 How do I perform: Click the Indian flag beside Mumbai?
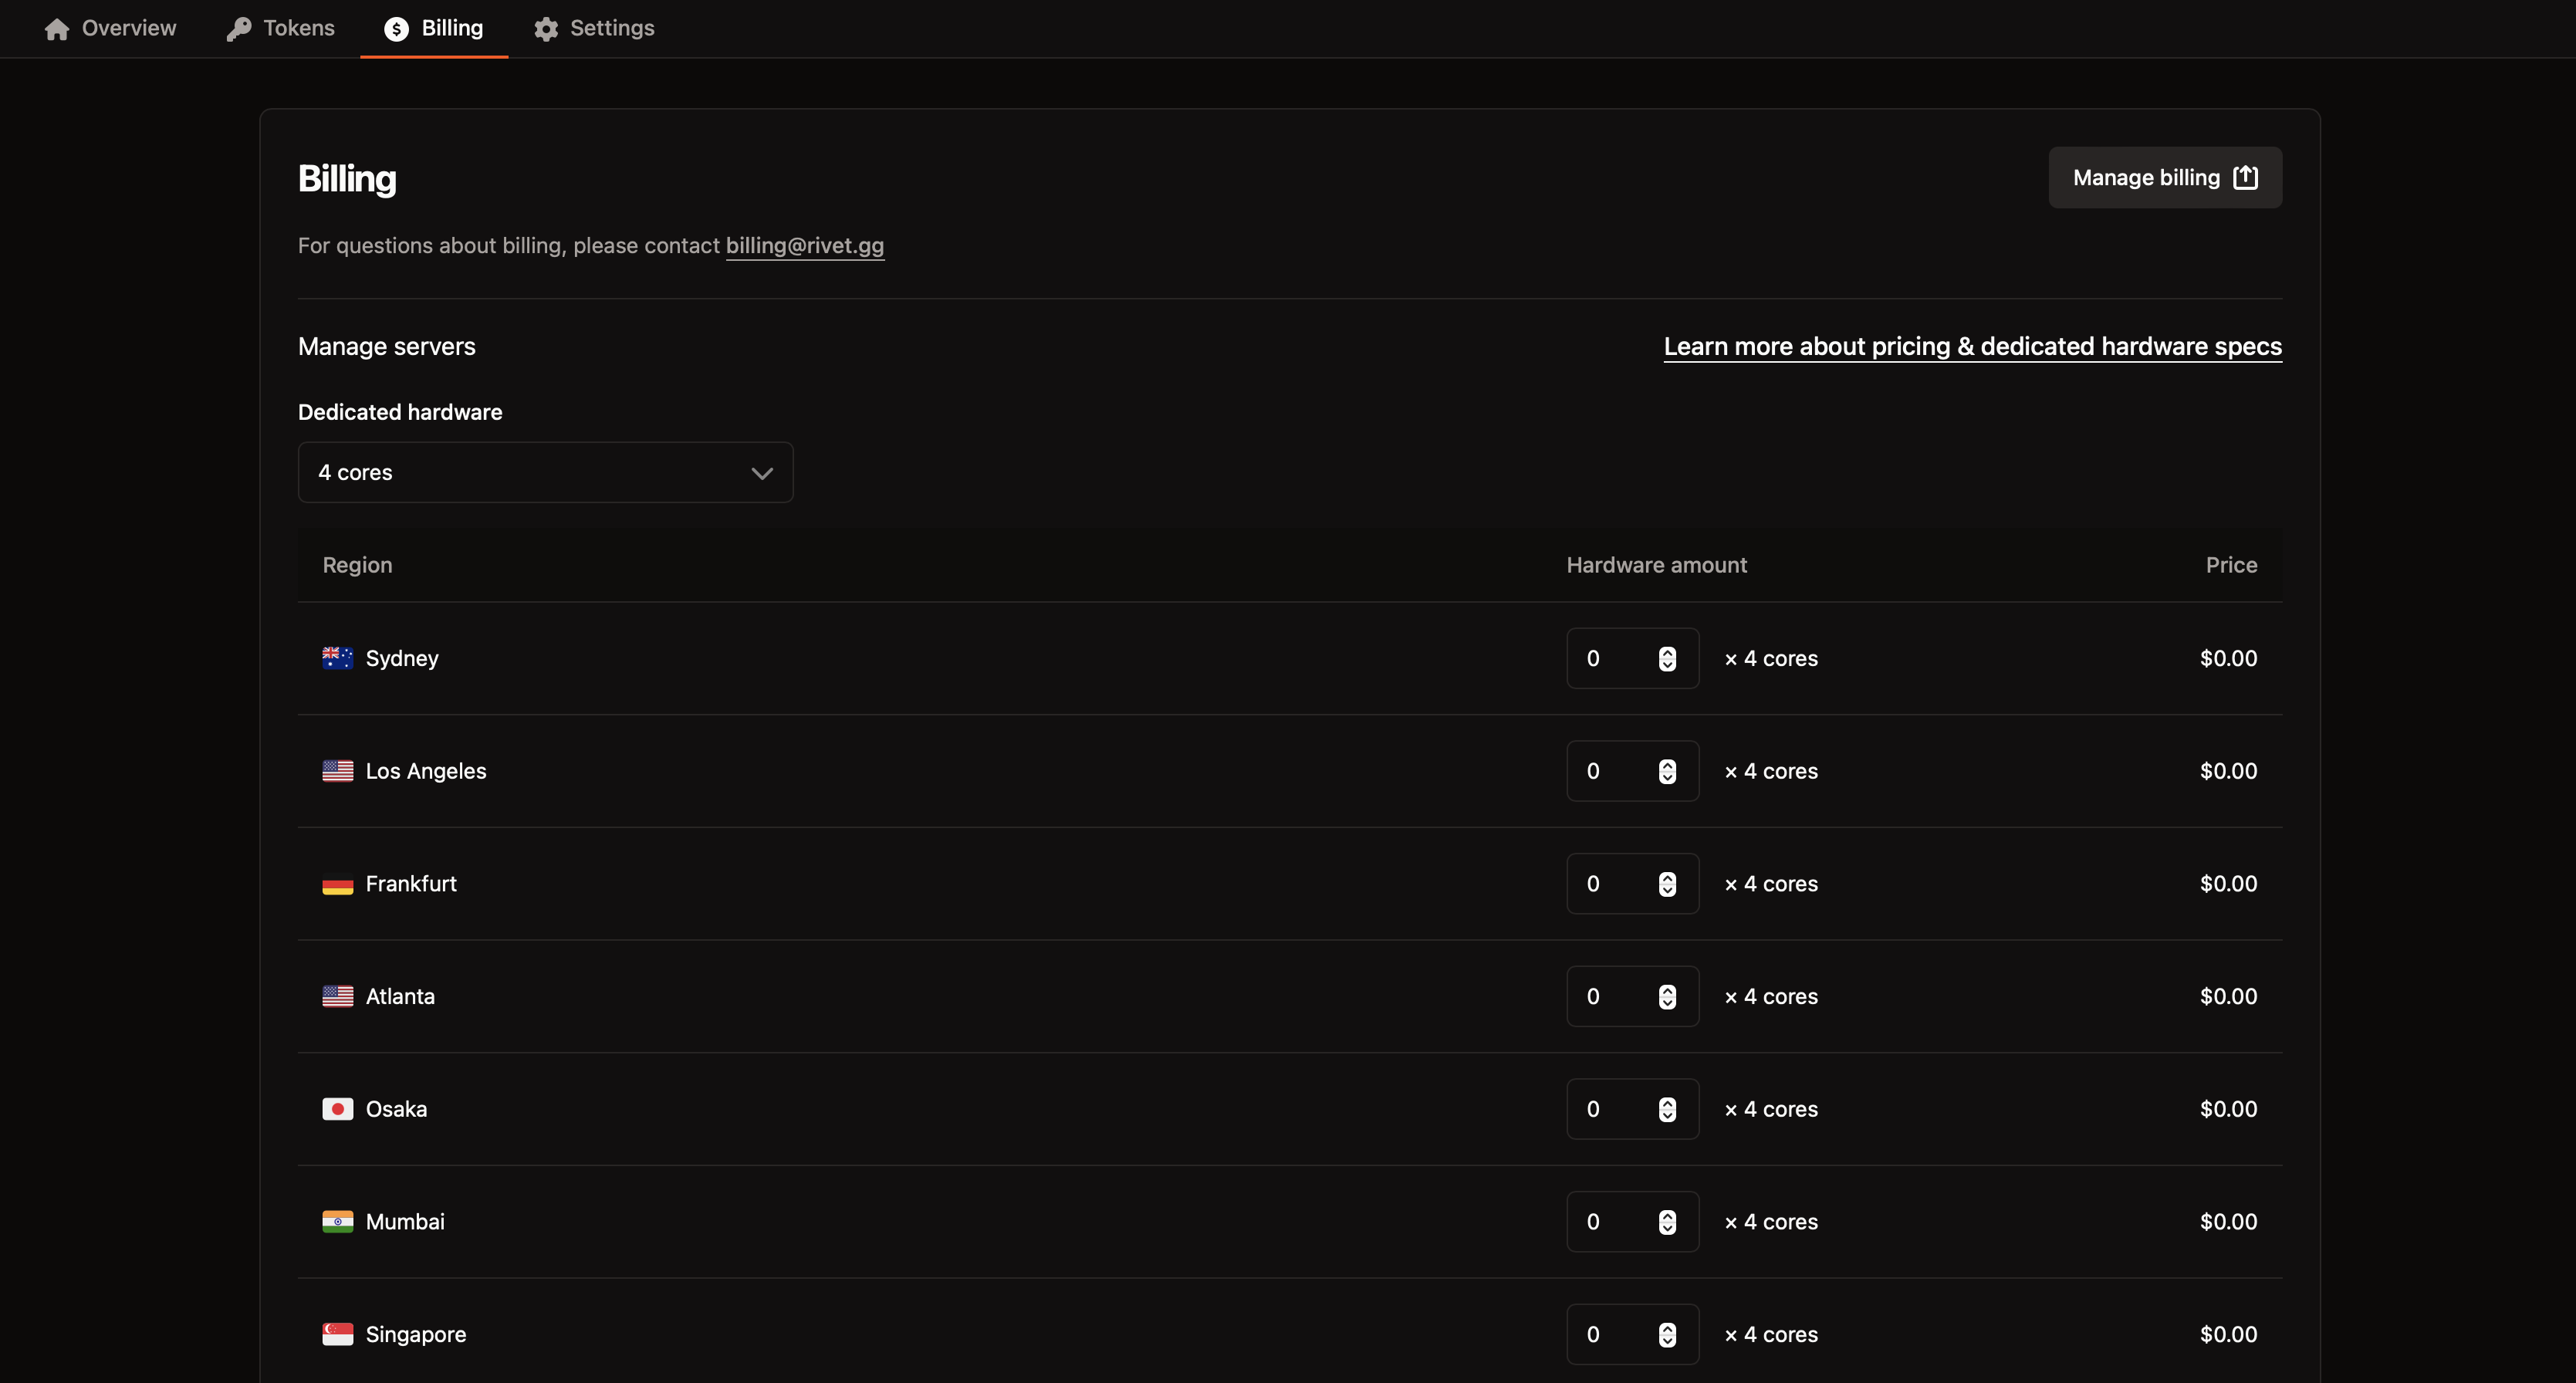pyautogui.click(x=337, y=1222)
